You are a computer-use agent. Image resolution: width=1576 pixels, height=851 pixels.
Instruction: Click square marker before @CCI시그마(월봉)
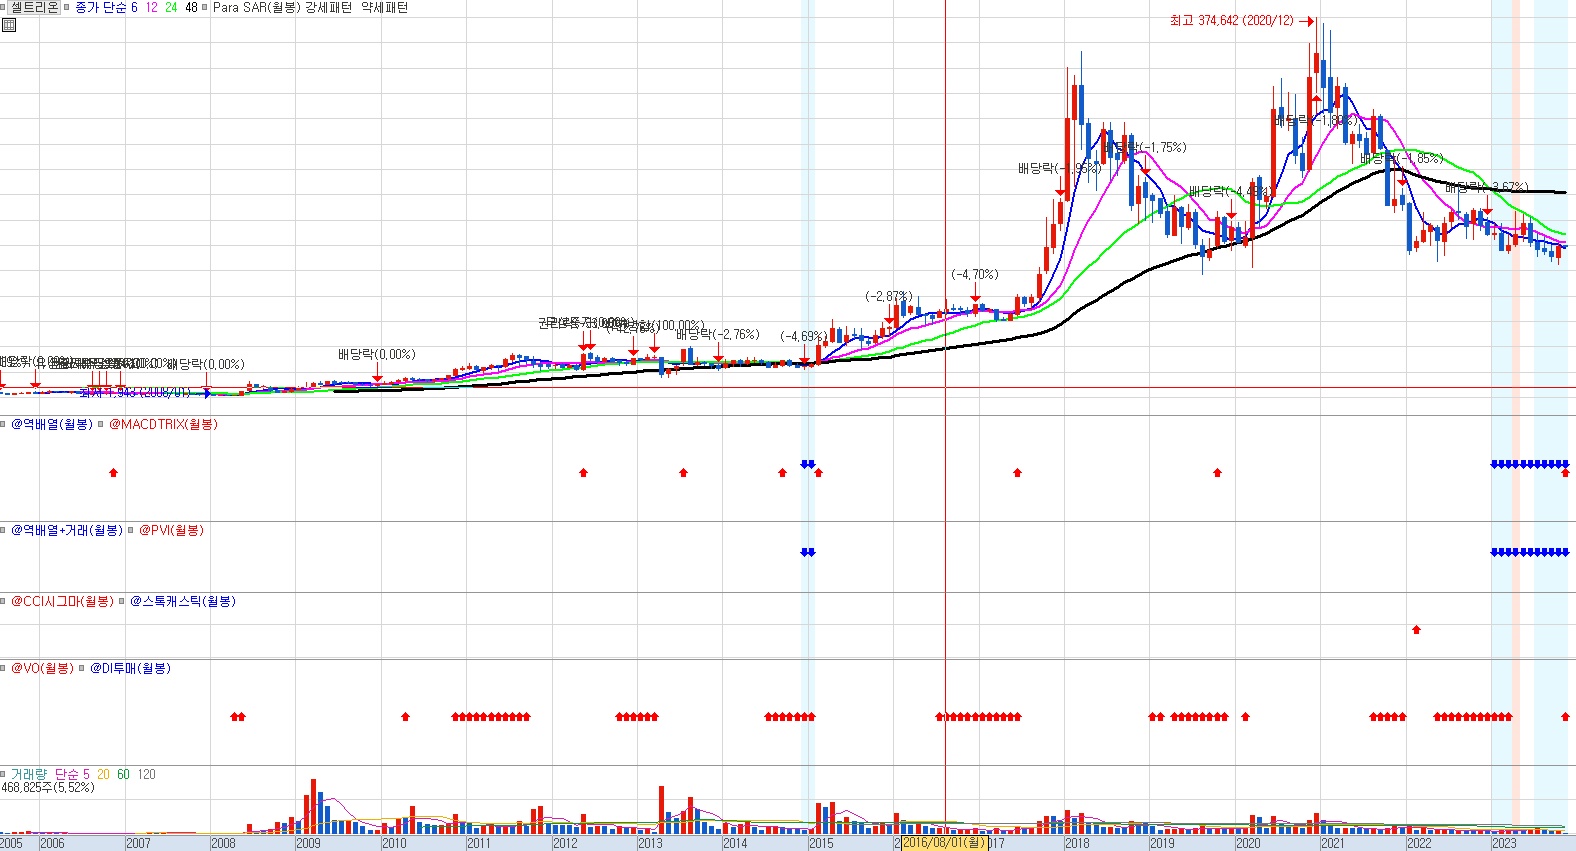pos(4,601)
